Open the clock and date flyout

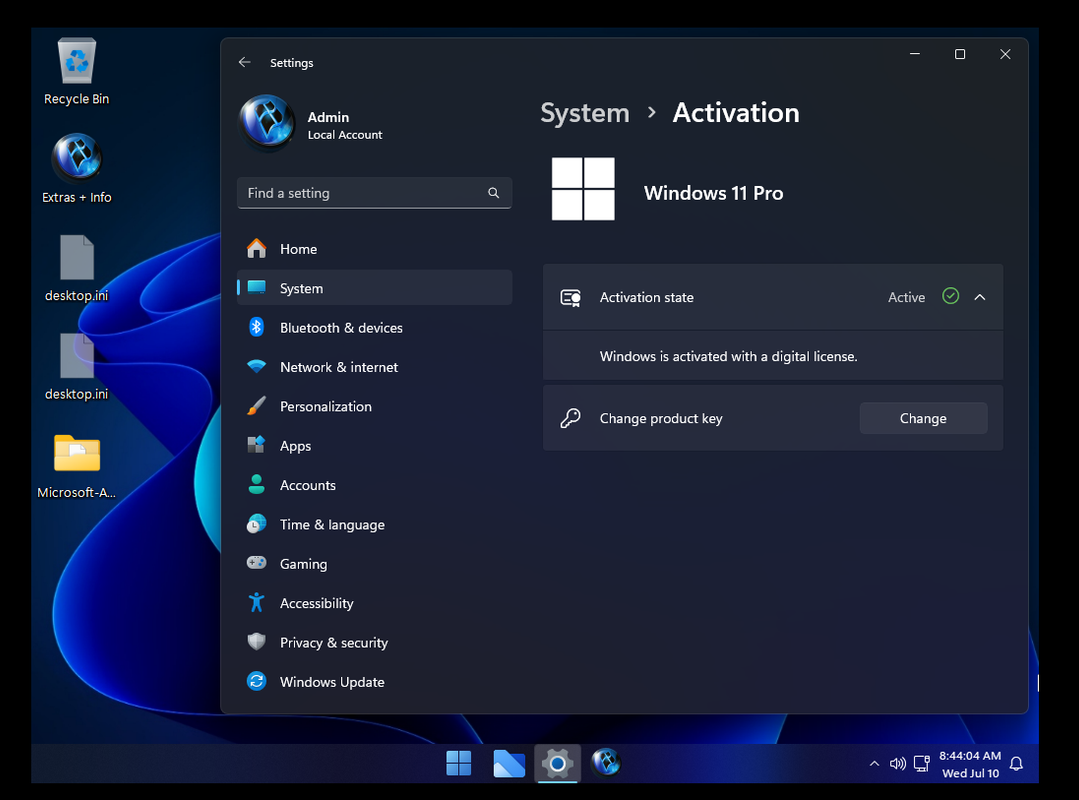pyautogui.click(x=970, y=764)
